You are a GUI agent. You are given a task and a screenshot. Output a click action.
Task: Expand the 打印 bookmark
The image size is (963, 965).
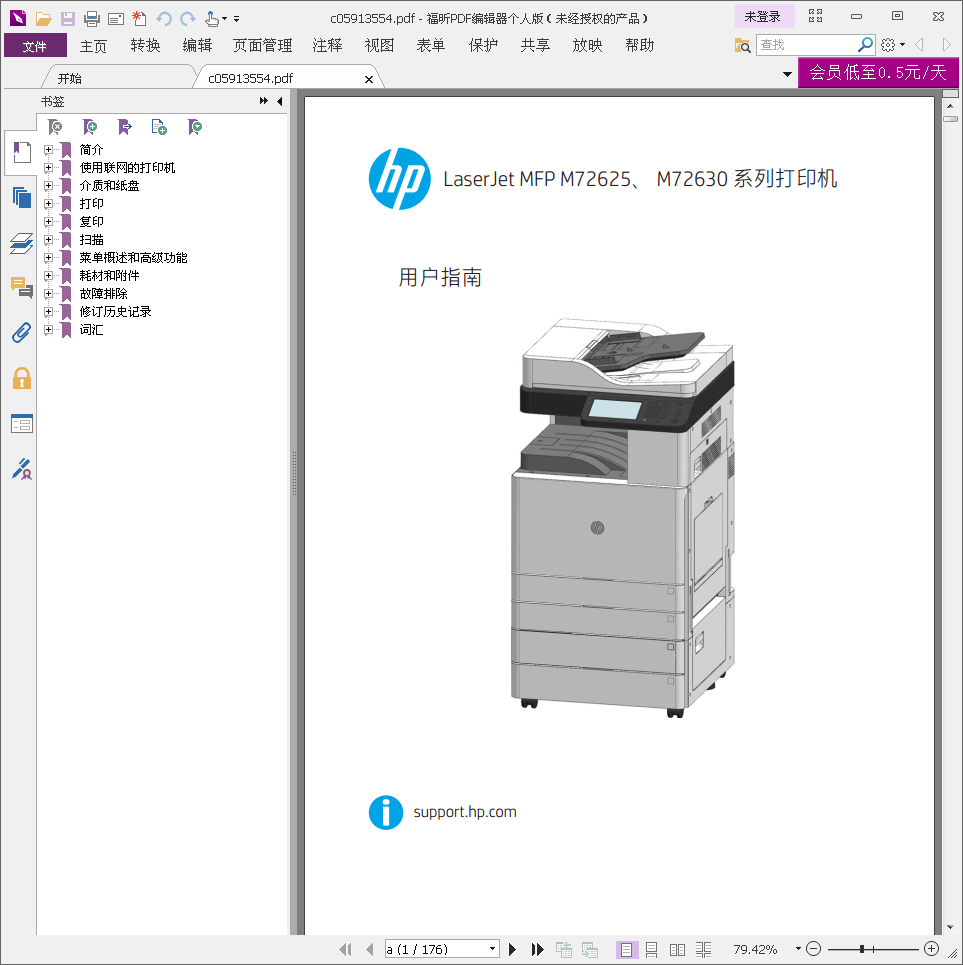click(48, 204)
